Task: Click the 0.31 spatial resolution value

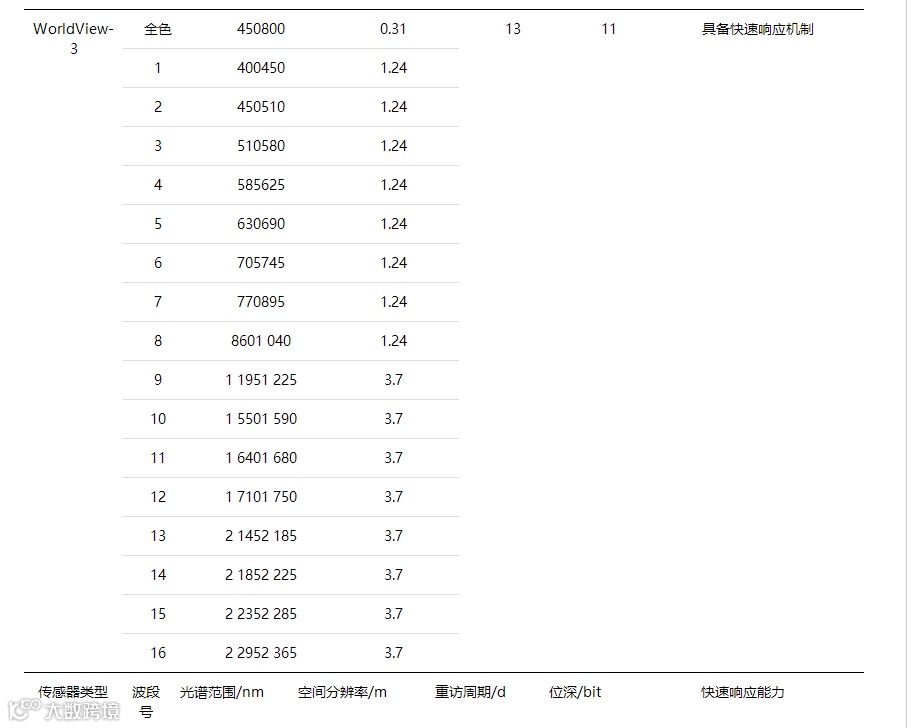Action: coord(393,29)
